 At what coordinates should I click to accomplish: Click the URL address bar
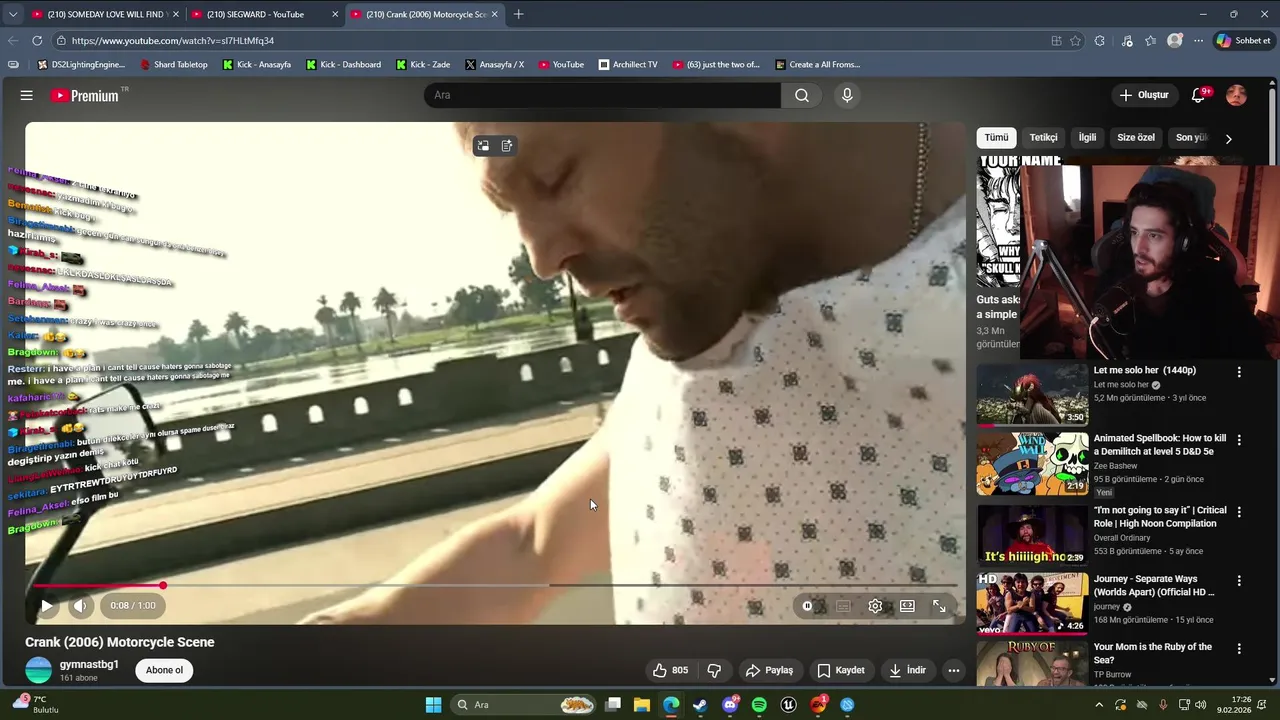pos(550,41)
